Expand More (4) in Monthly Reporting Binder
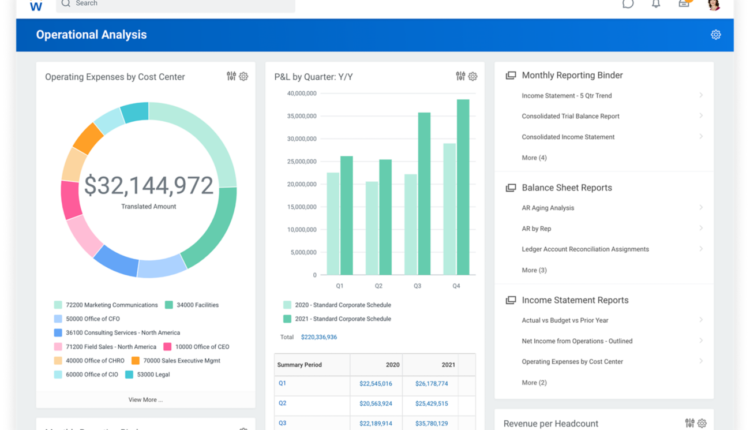The width and height of the screenshot is (750, 430). pos(534,158)
